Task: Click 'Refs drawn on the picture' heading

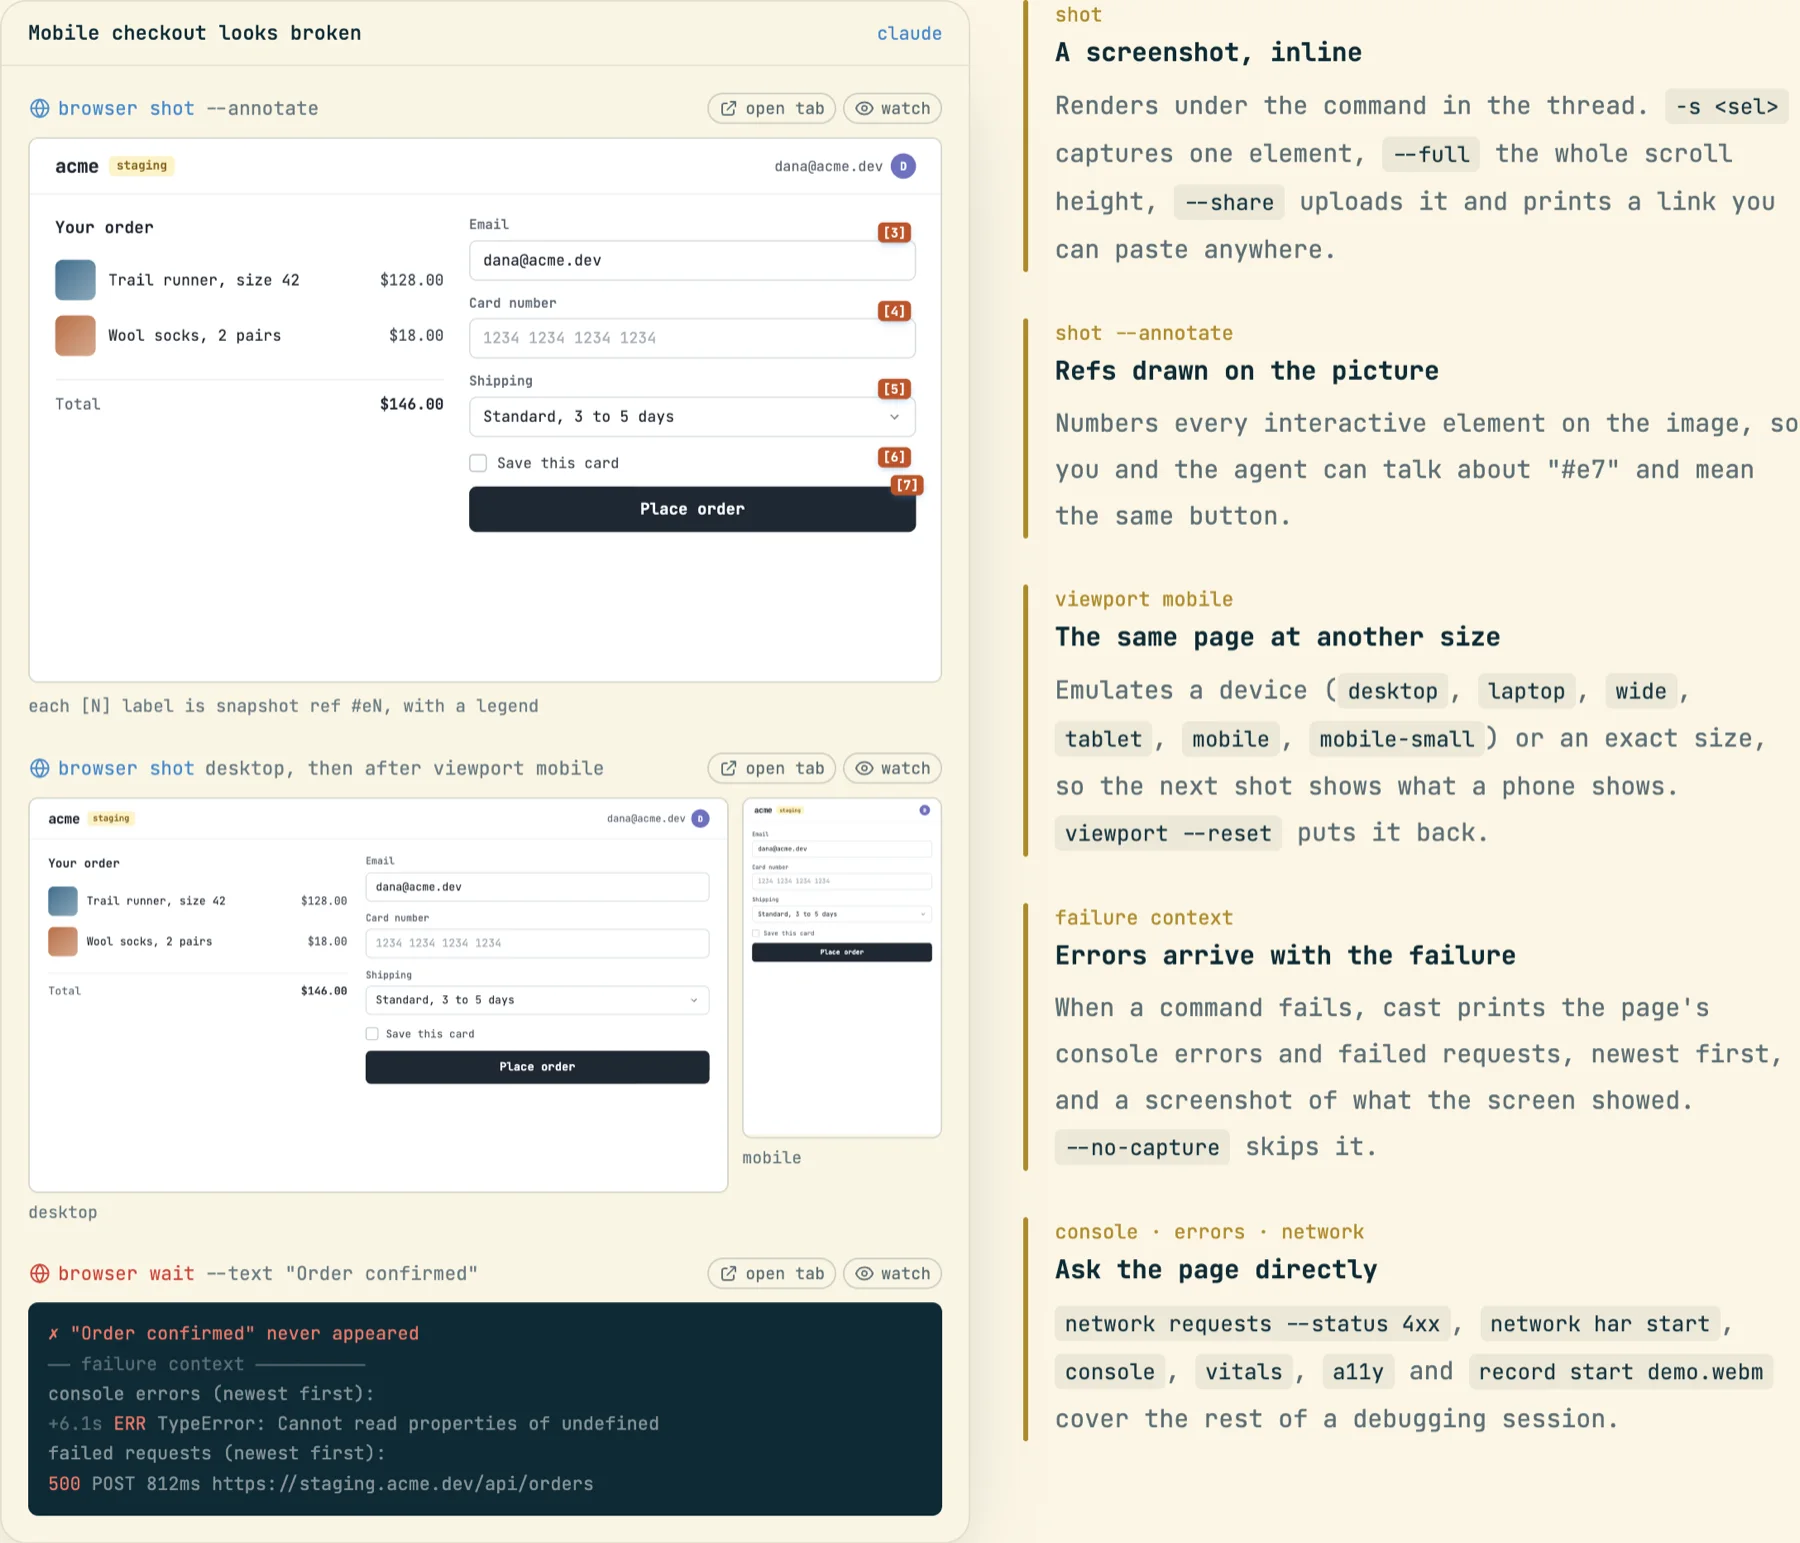Action: click(1246, 371)
